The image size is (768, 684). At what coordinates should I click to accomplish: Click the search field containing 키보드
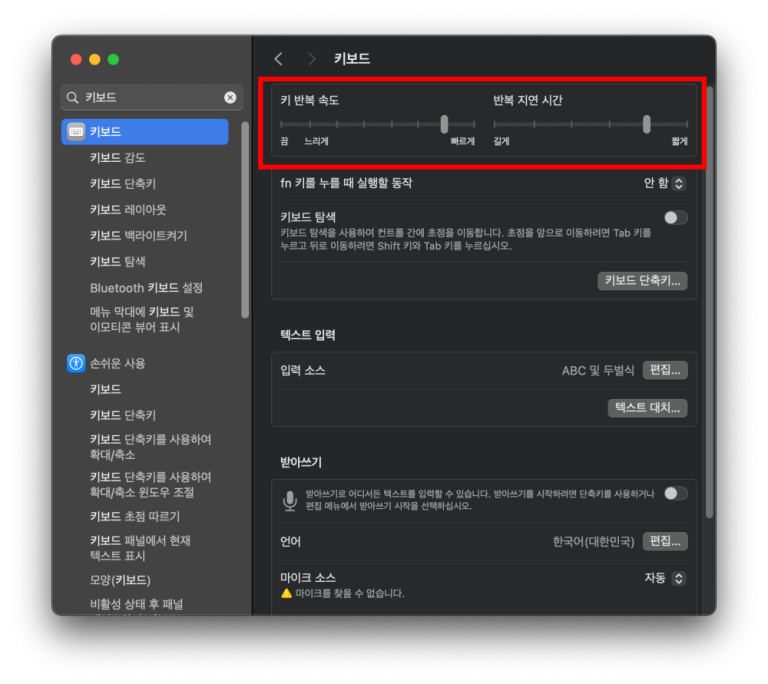(x=150, y=97)
